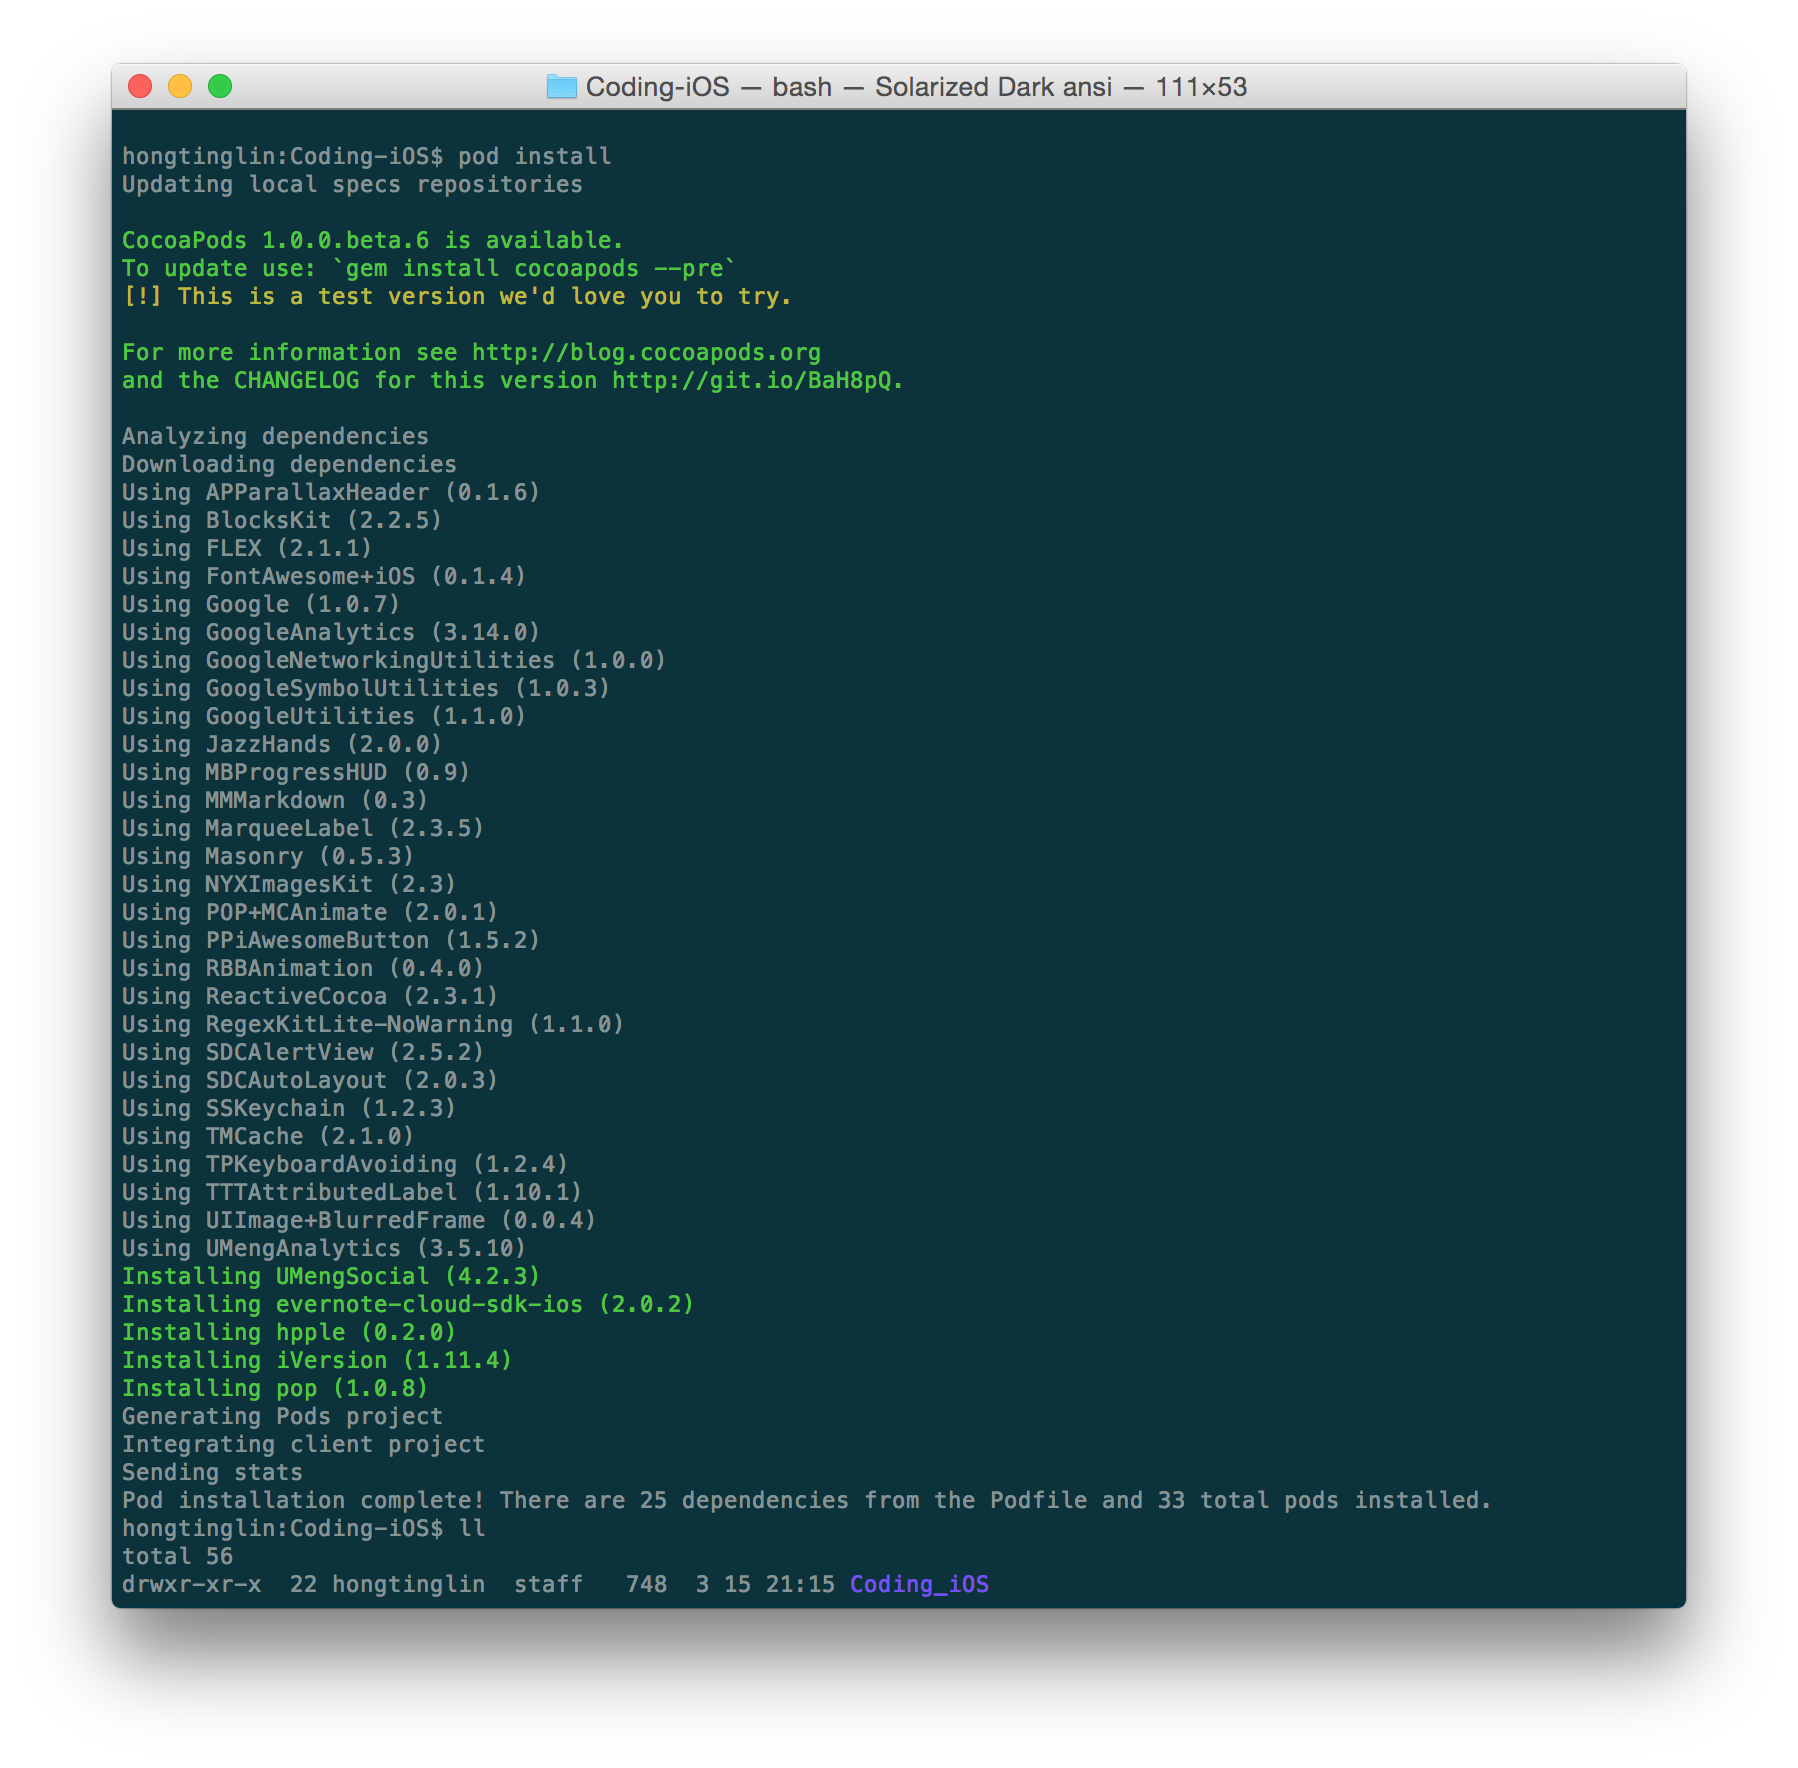Click the yellow '[!]' warning marker
Screen dimensions: 1798x1768
[x=141, y=297]
